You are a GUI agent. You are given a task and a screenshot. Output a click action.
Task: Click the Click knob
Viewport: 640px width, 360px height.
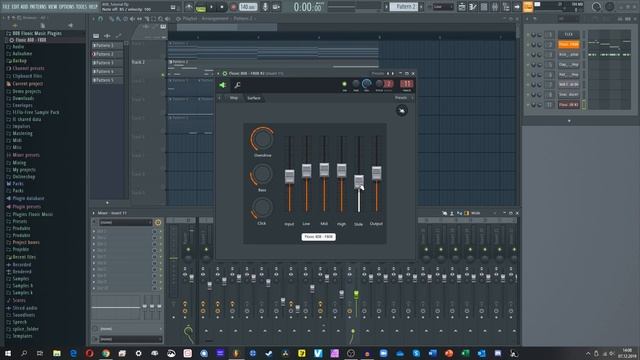click(262, 207)
